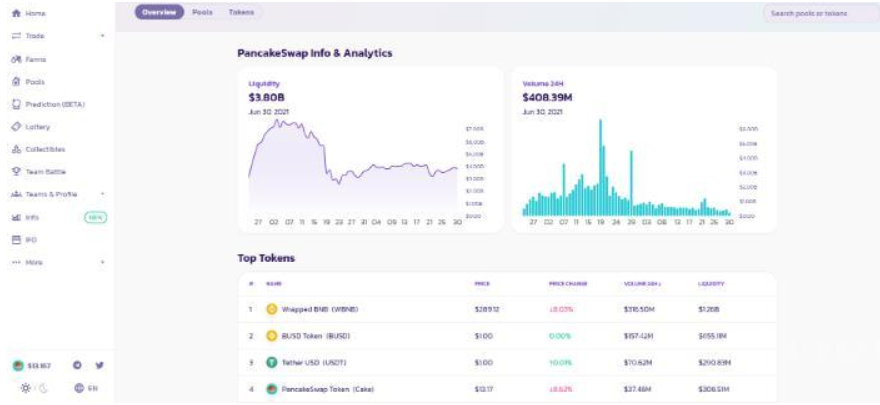
Task: Expand the More menu in the sidebar
Action: (103, 263)
